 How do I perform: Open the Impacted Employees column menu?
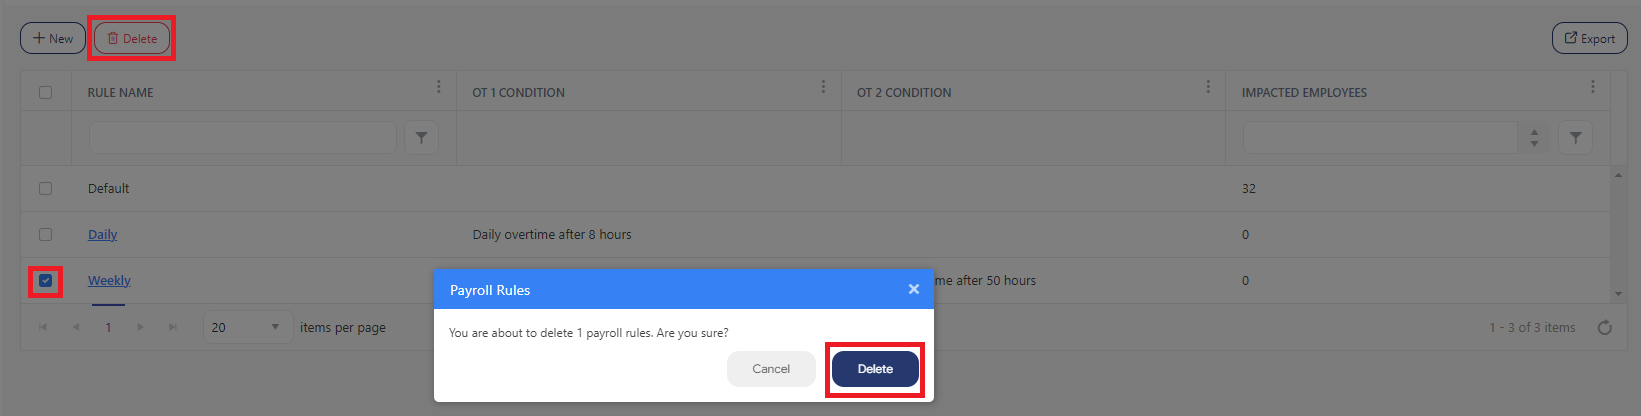click(1592, 88)
